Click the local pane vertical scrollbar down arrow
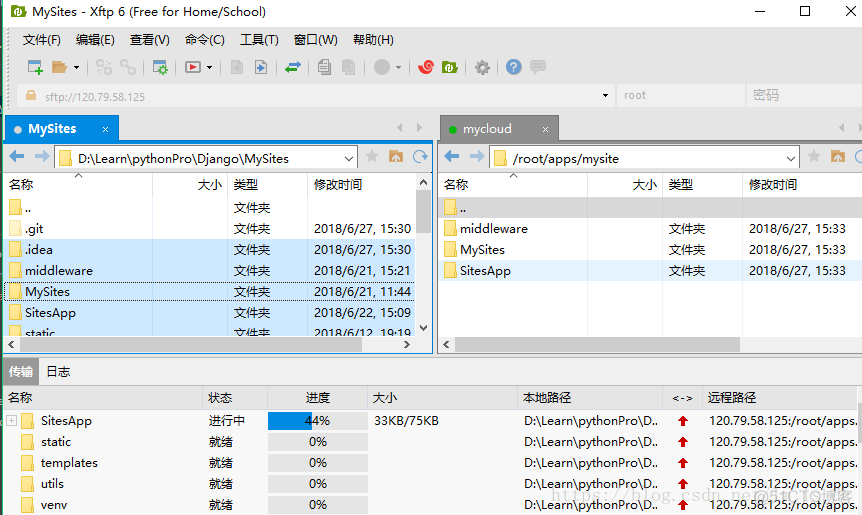The image size is (862, 515). (x=423, y=328)
